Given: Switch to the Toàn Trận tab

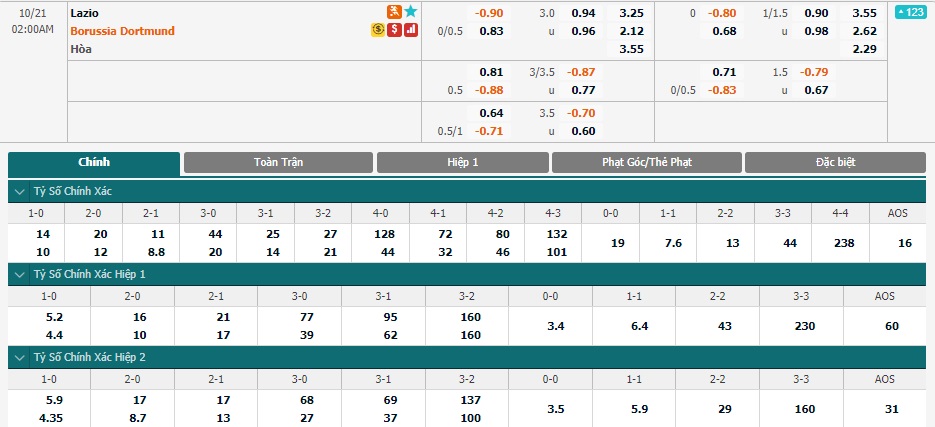Looking at the screenshot, I should tap(278, 162).
